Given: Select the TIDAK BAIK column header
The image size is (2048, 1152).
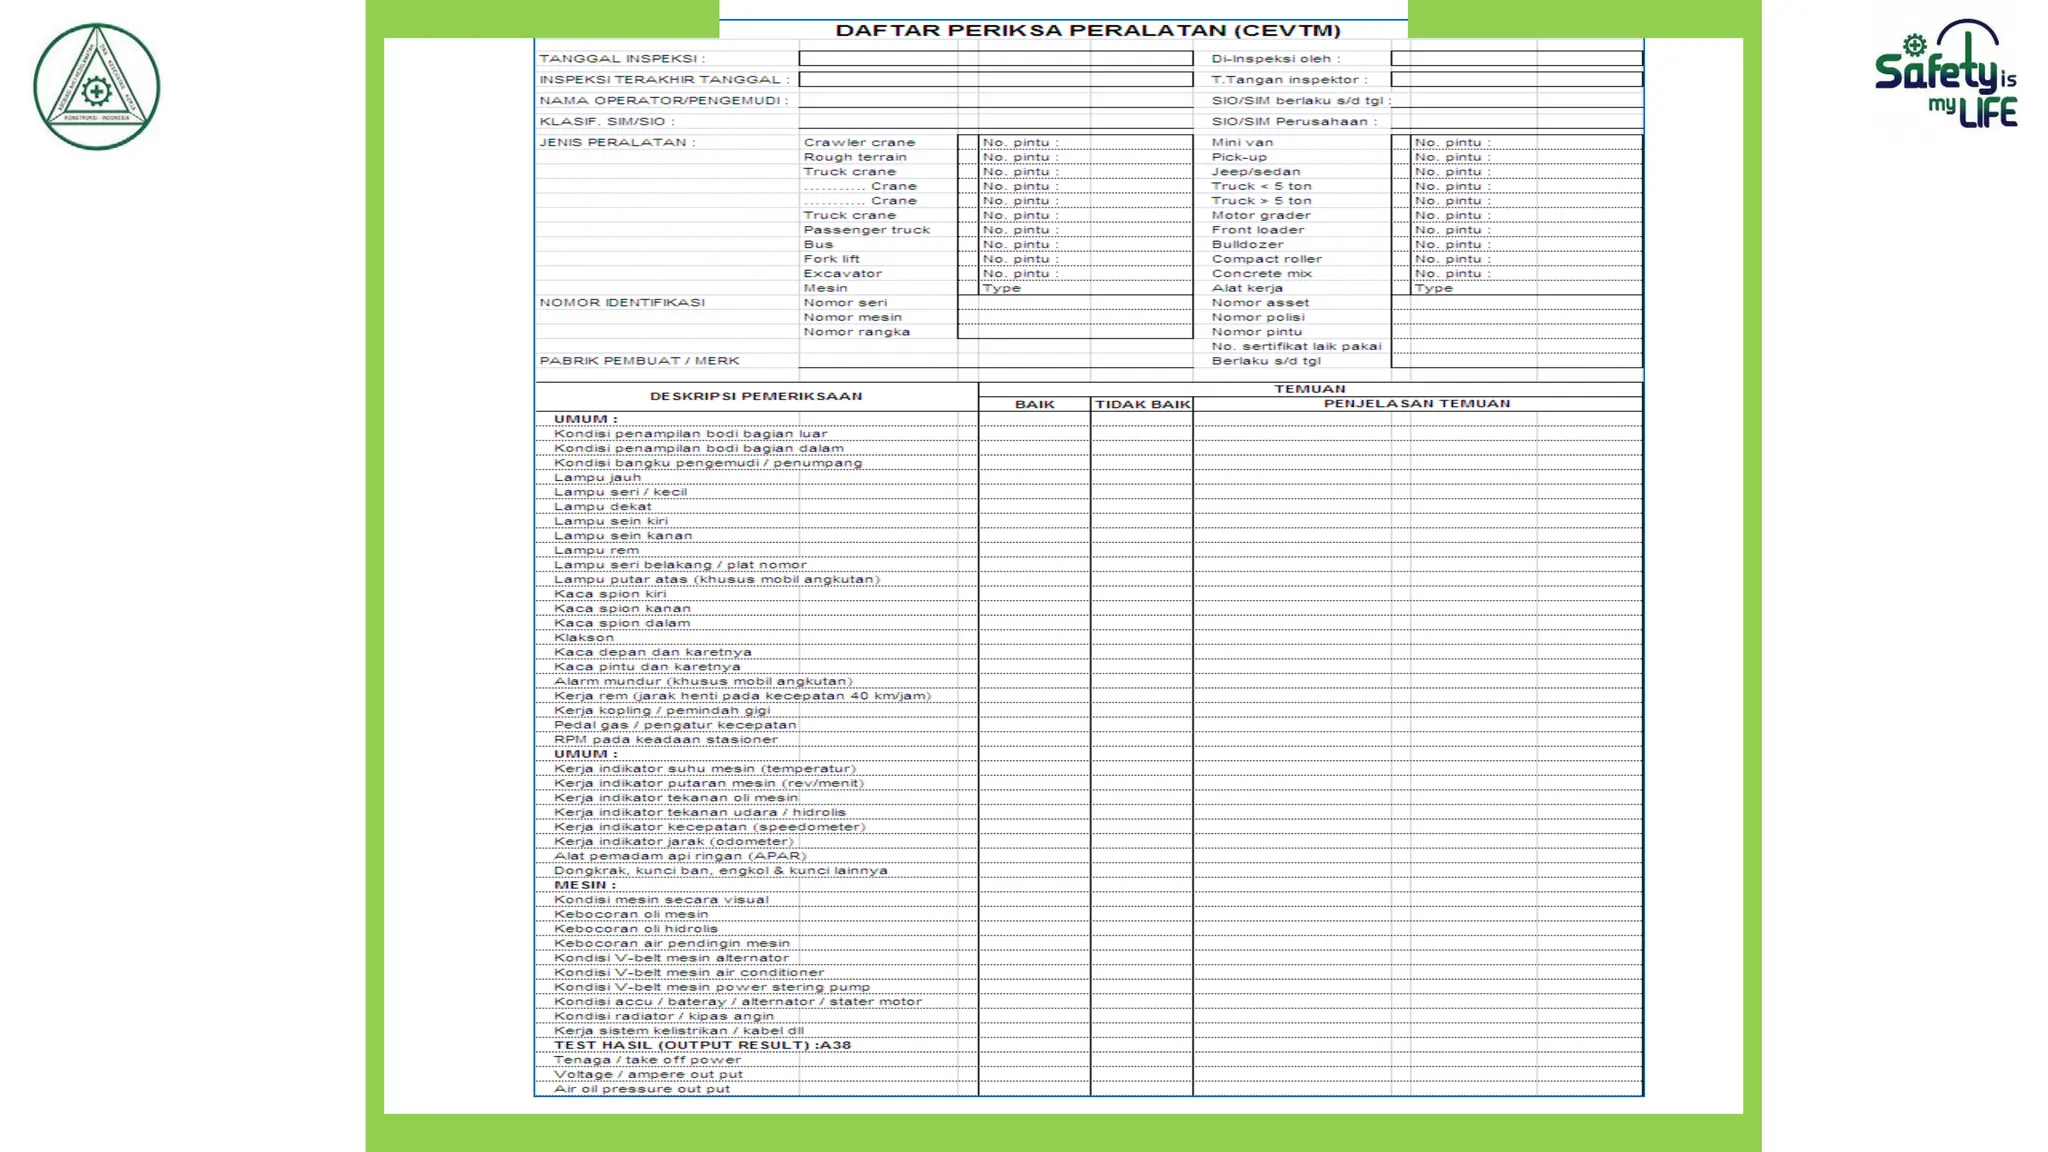Looking at the screenshot, I should tap(1142, 404).
